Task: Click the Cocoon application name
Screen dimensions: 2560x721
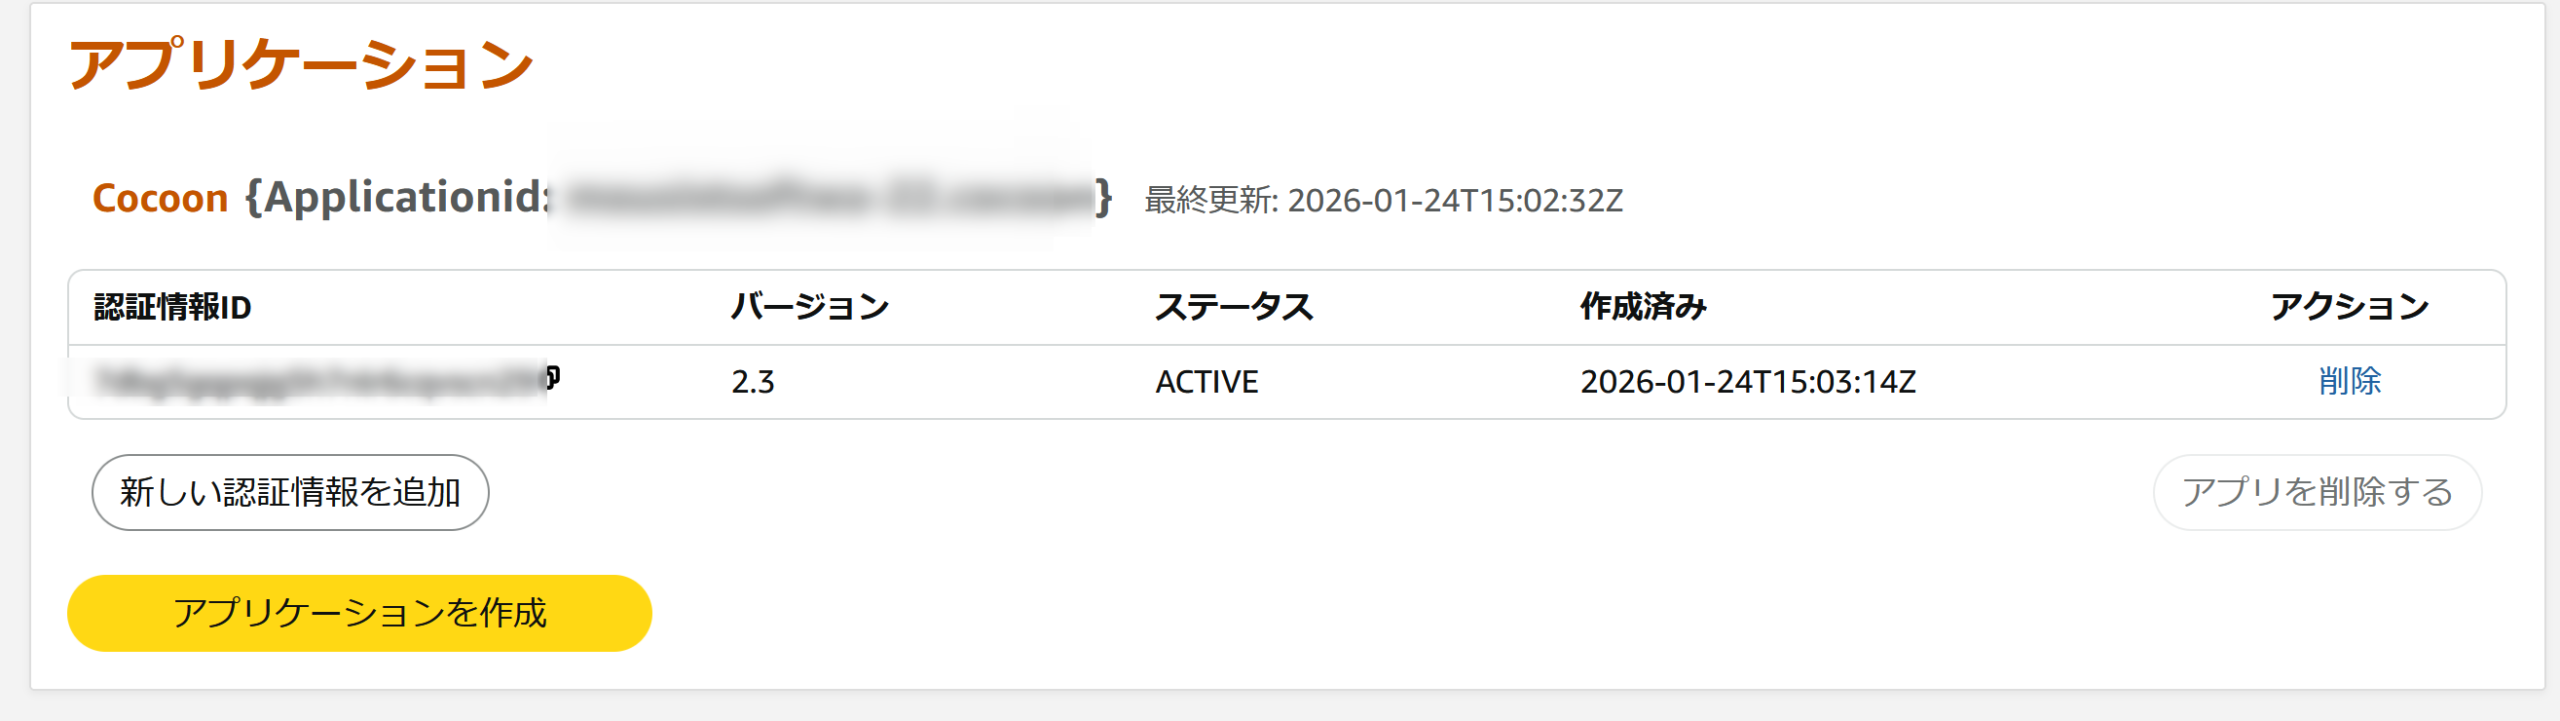Action: (x=160, y=198)
